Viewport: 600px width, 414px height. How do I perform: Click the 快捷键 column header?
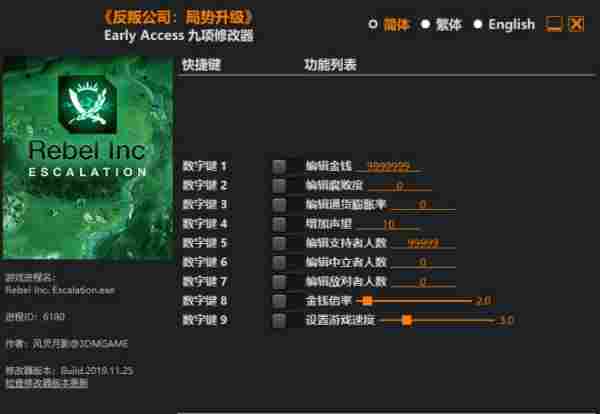201,65
